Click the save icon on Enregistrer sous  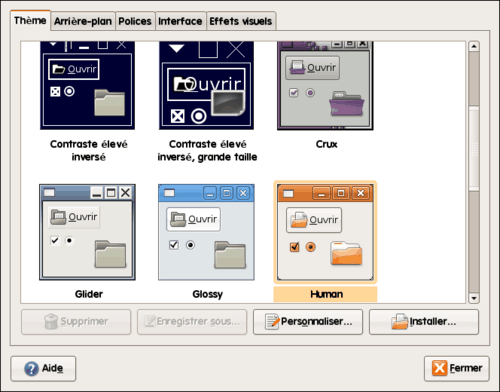click(149, 321)
